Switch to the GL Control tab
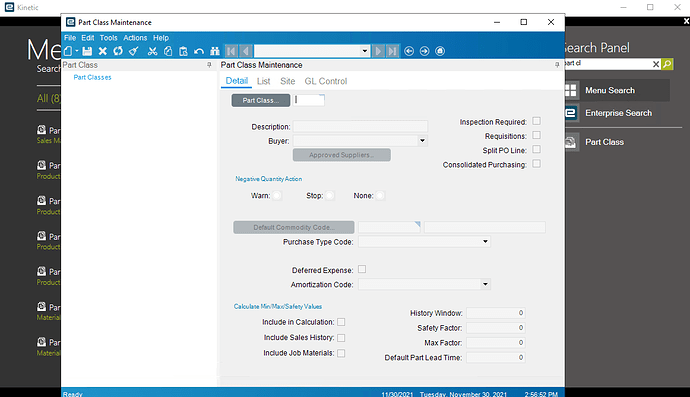 coord(326,81)
